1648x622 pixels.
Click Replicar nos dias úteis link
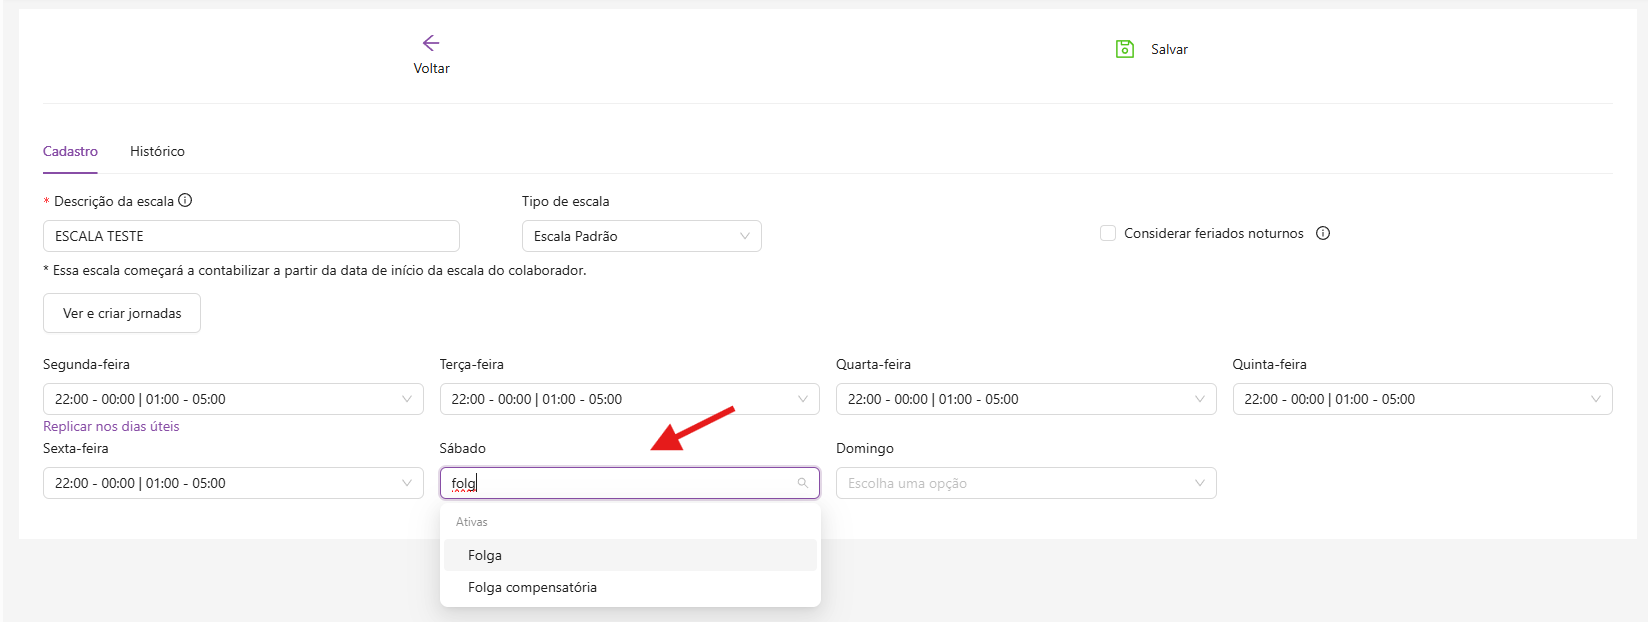tap(111, 426)
